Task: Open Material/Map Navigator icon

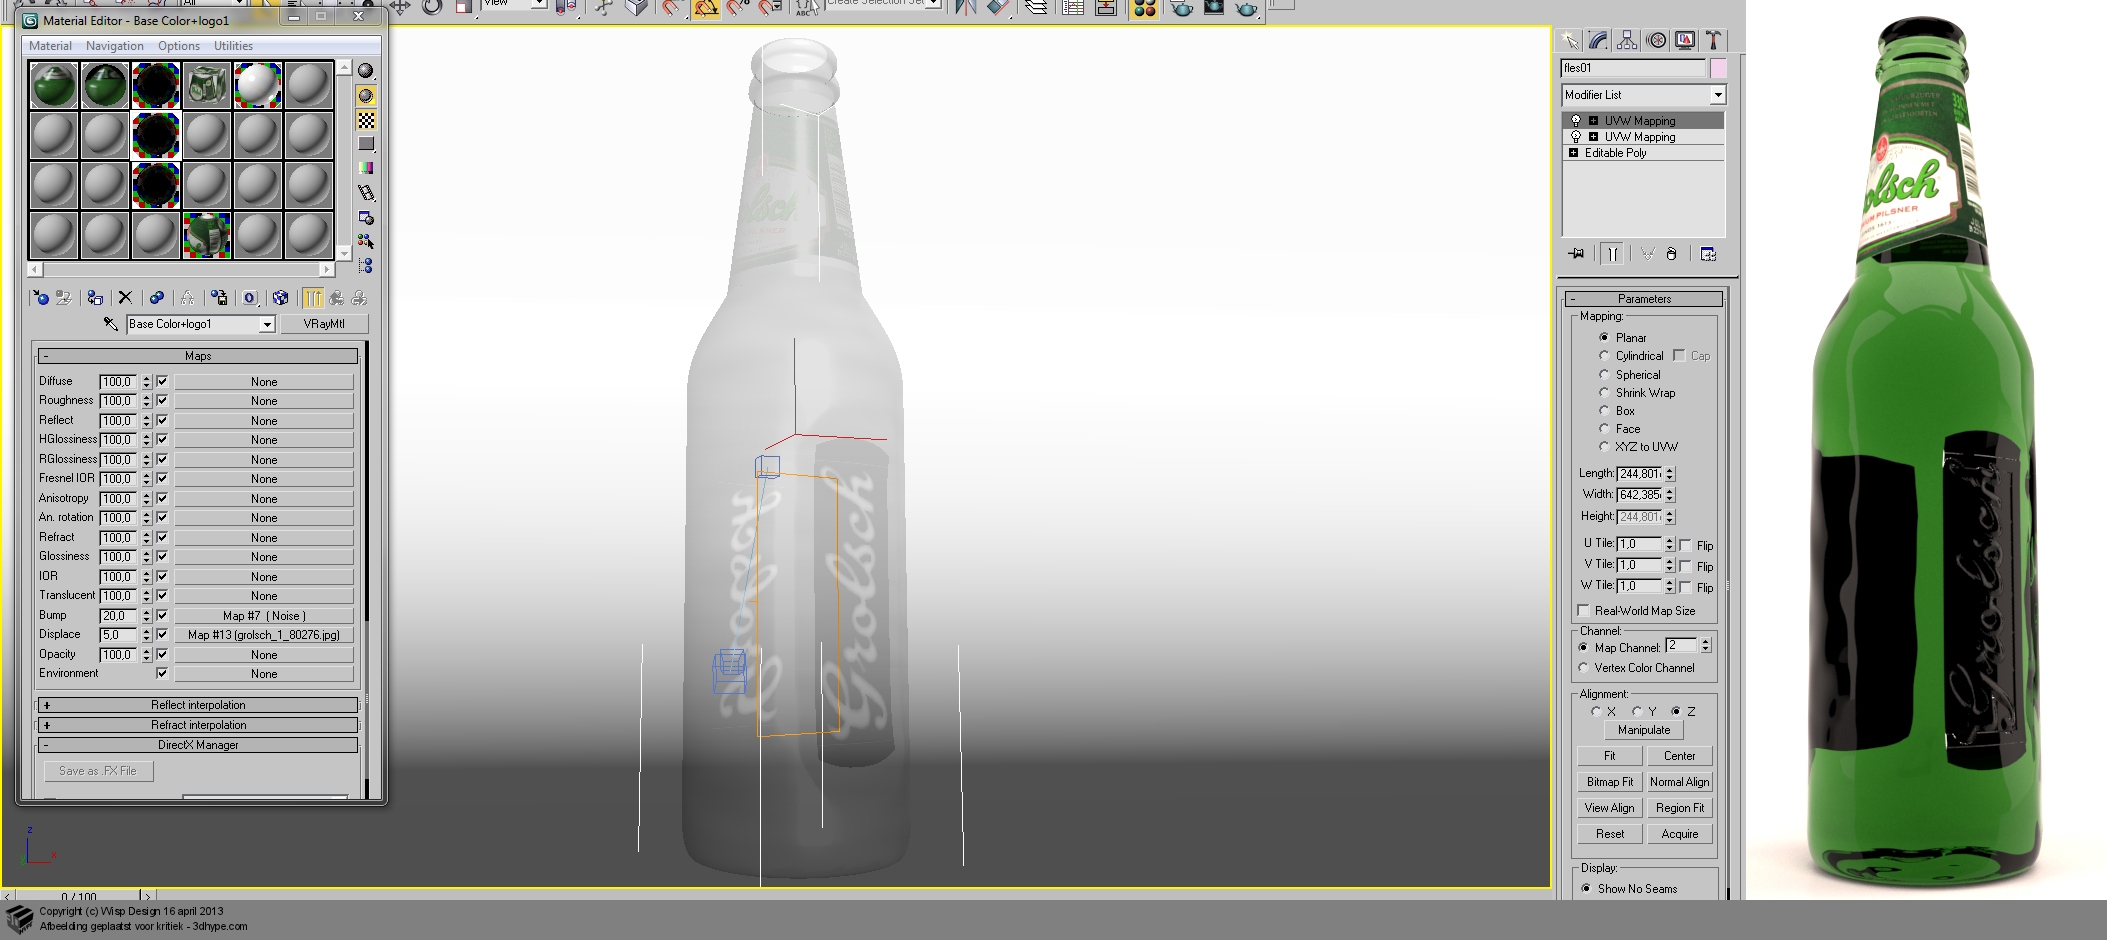Action: pos(366,266)
